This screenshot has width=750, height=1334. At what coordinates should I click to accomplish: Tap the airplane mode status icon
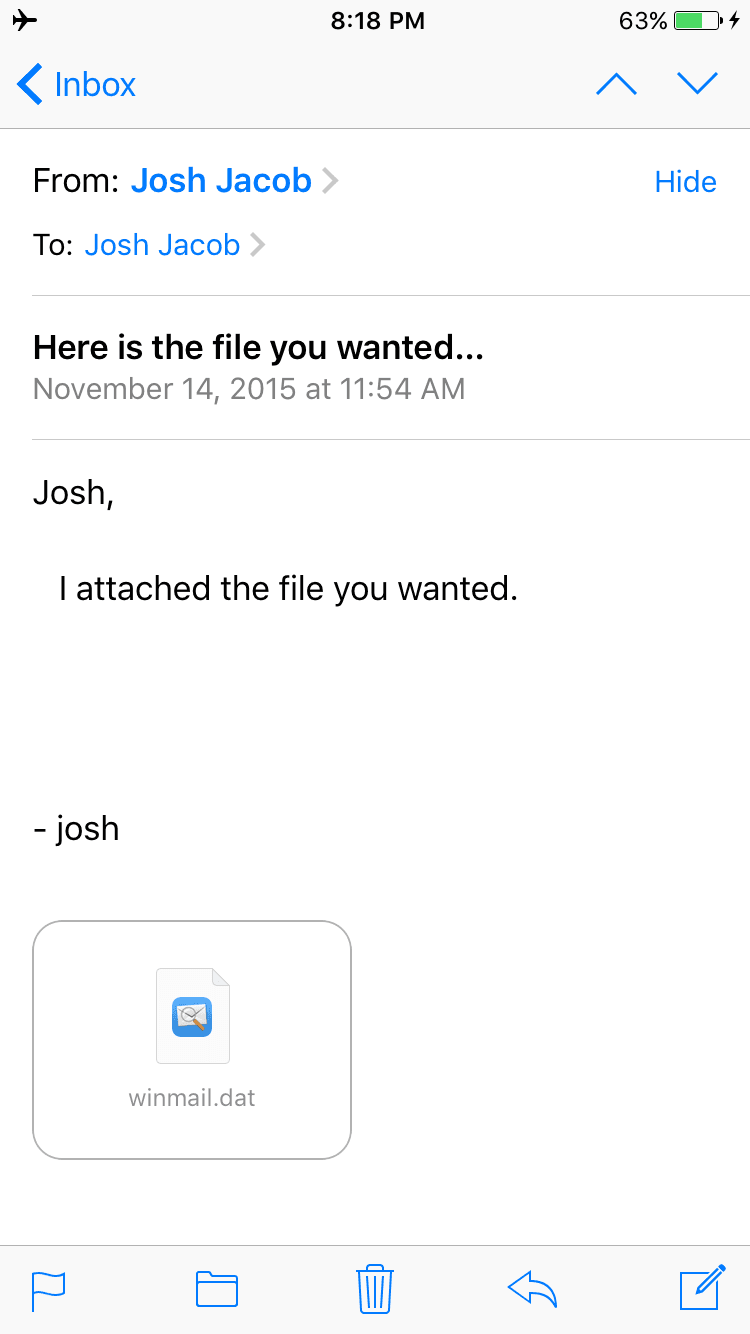[x=26, y=21]
